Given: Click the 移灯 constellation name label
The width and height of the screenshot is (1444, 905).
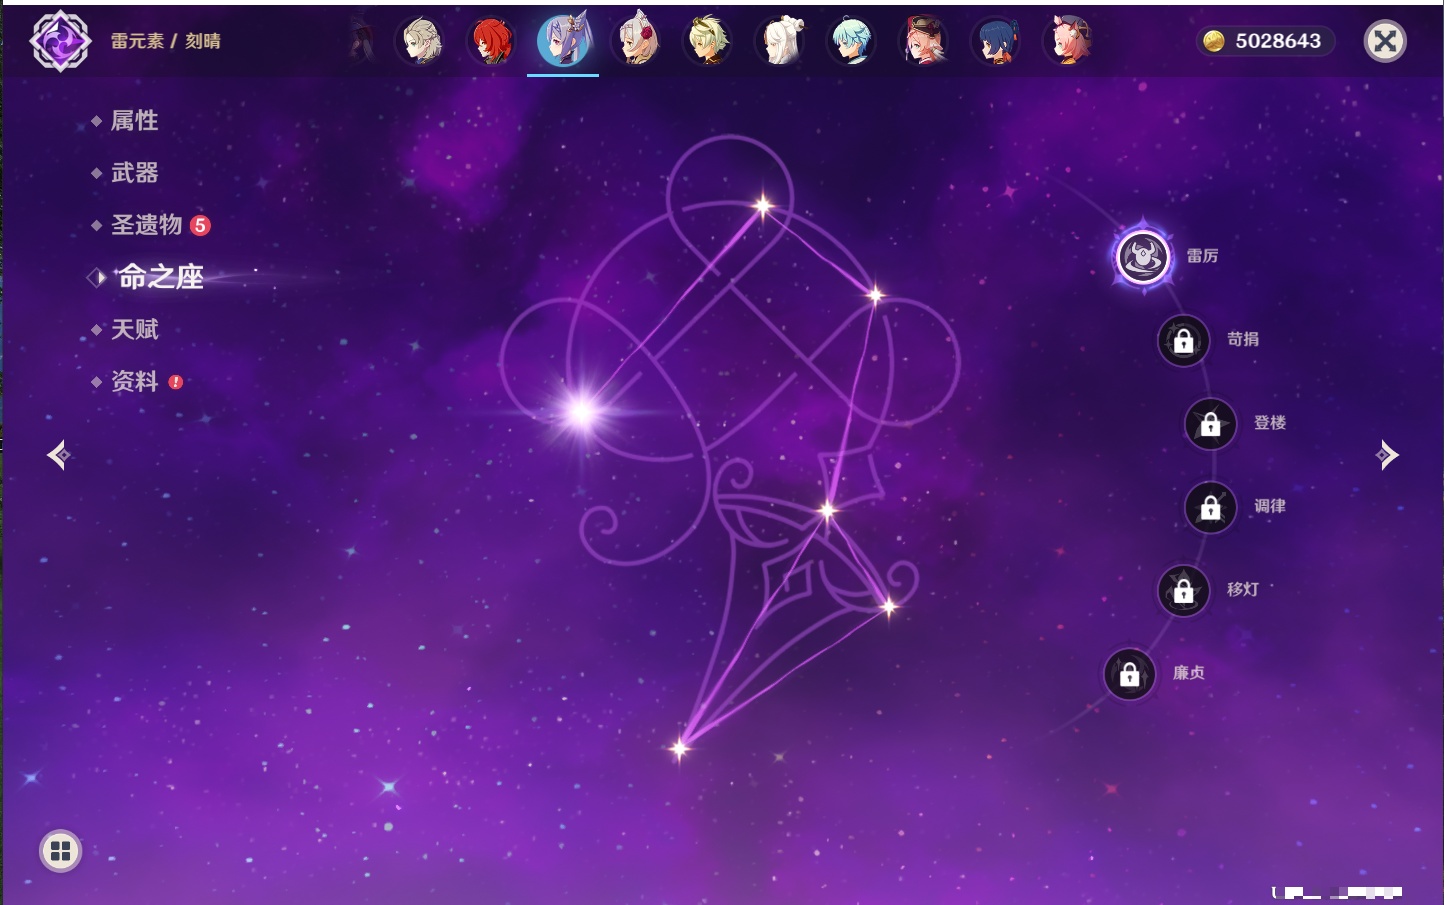Looking at the screenshot, I should tap(1243, 589).
